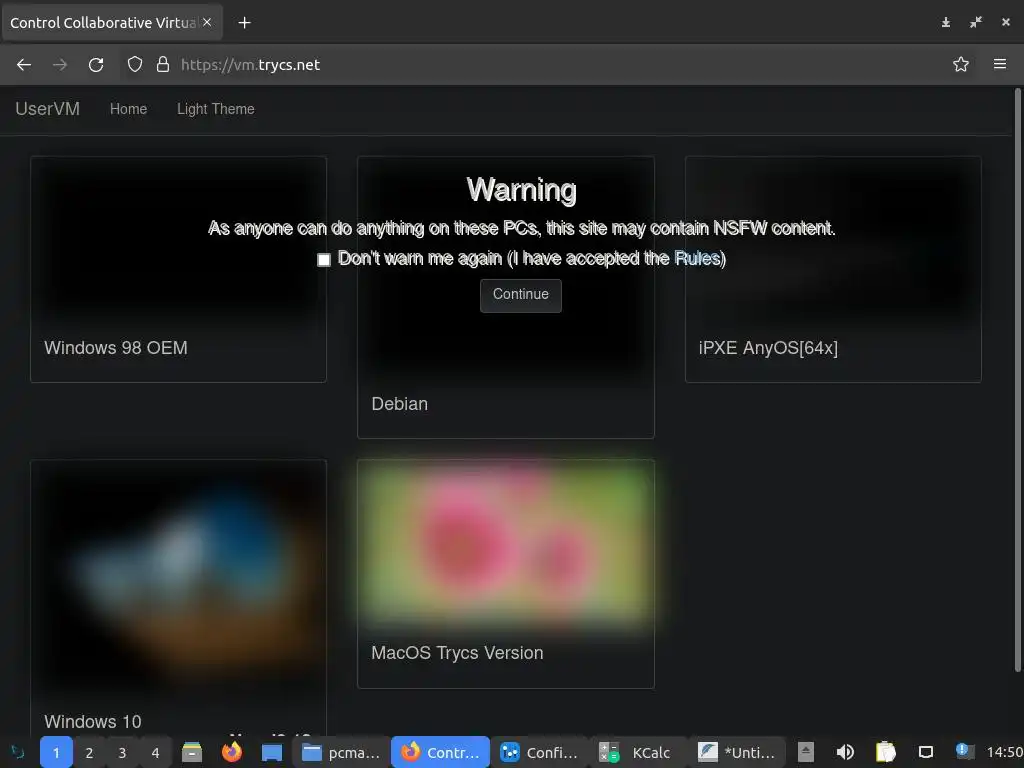Bookmark this page with the star icon
Viewport: 1024px width, 768px height.
(961, 64)
